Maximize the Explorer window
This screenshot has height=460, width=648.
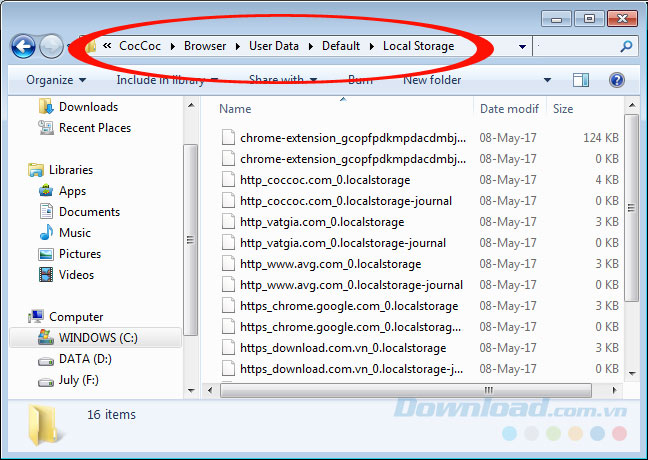(x=588, y=19)
